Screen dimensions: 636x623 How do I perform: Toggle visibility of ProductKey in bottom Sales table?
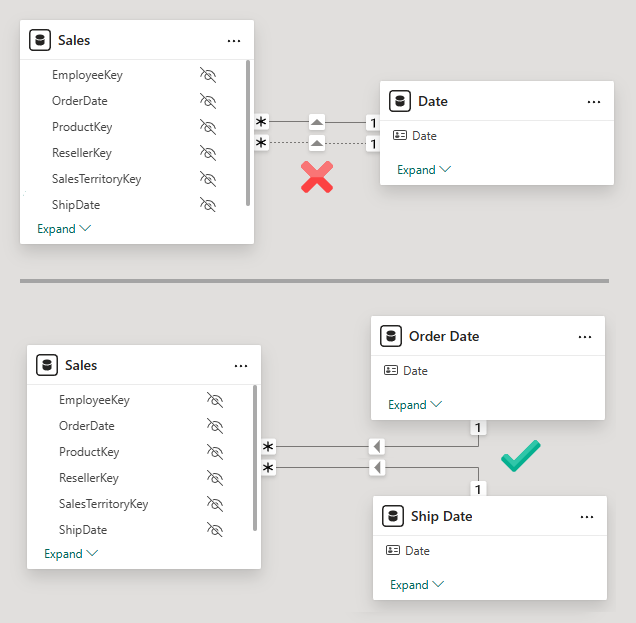215,452
